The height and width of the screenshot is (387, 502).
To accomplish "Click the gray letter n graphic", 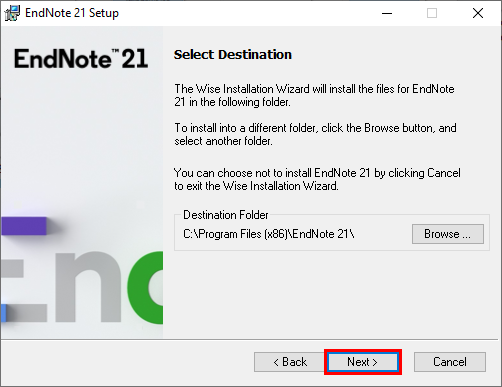I will 88,287.
